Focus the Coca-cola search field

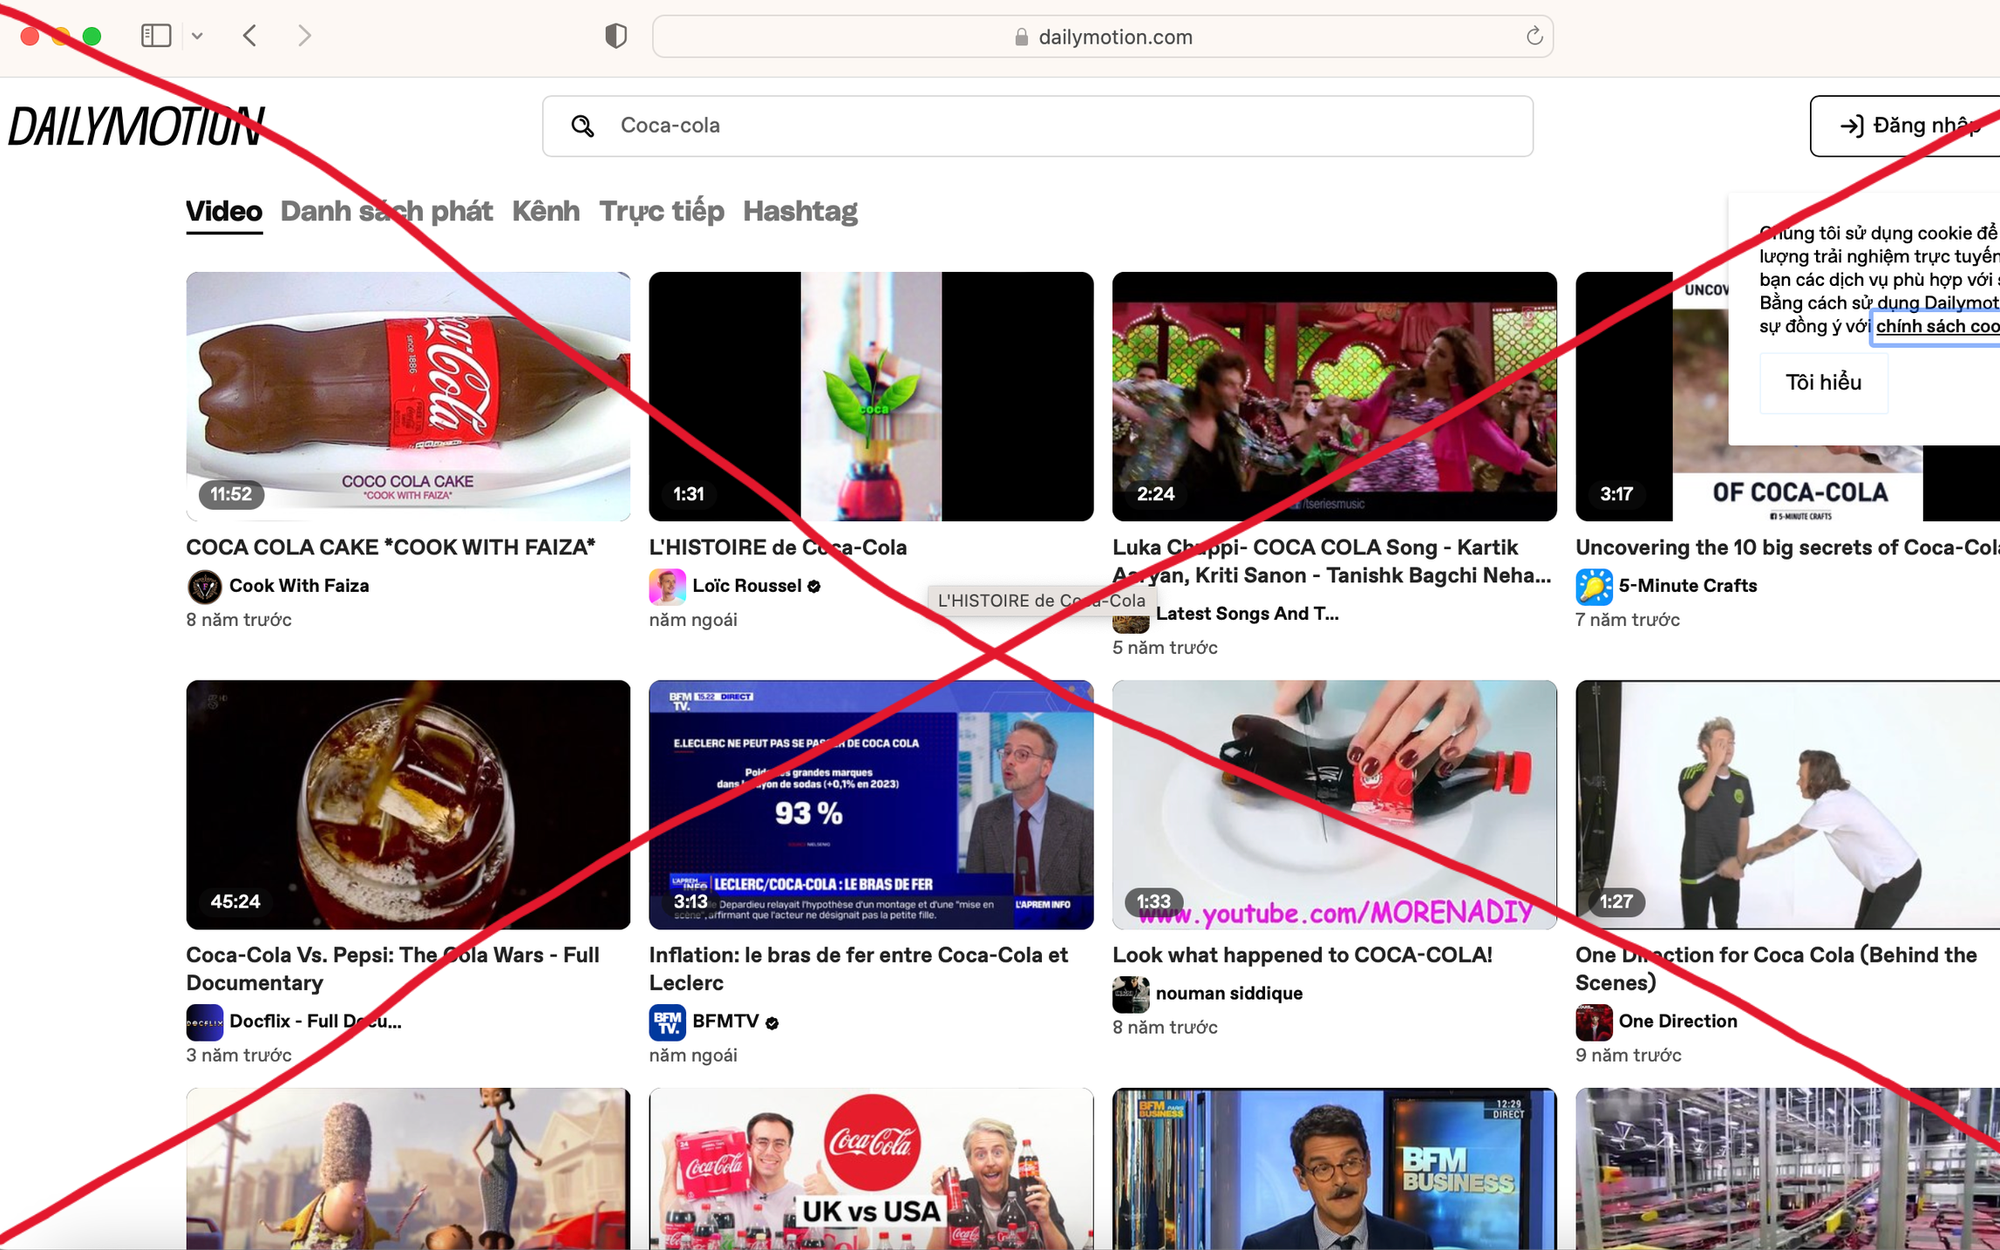coord(1037,126)
